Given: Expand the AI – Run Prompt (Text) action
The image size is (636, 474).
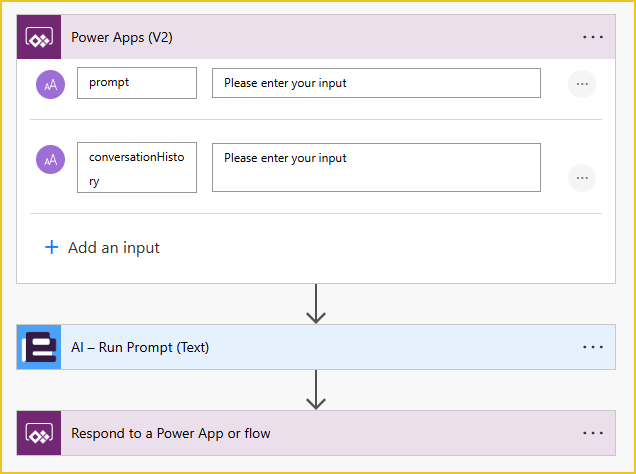Looking at the screenshot, I should click(x=300, y=347).
